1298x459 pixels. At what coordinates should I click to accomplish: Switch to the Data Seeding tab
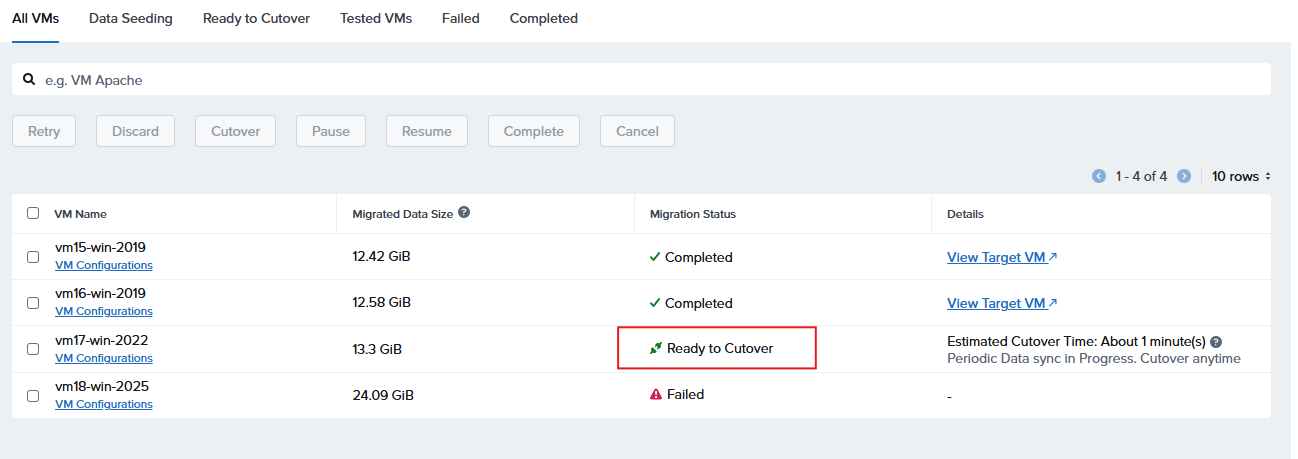click(130, 18)
